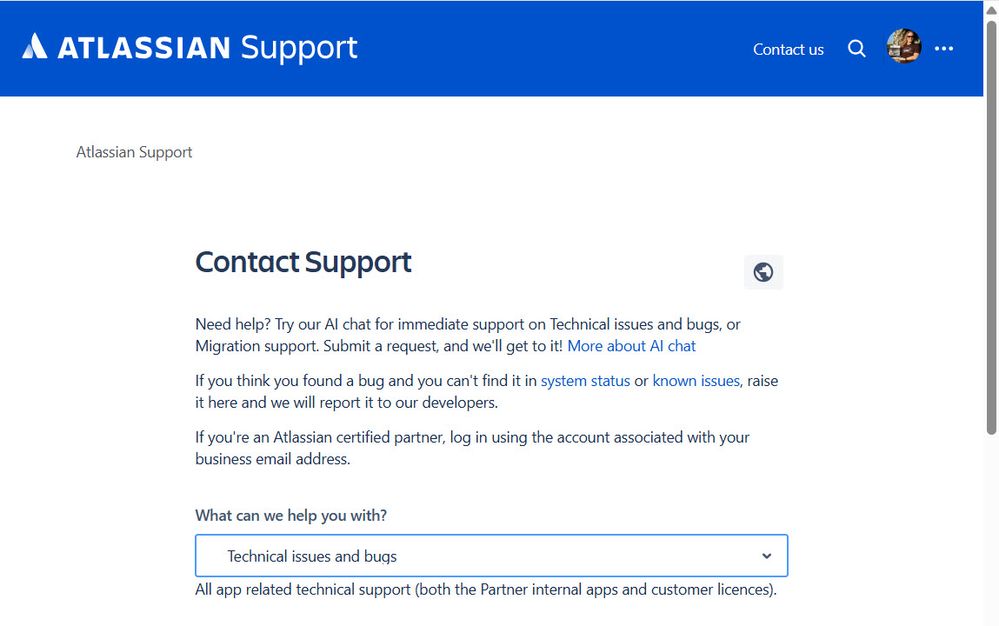This screenshot has height=626, width=999.
Task: Select 'Contact us' in the navigation bar
Action: pyautogui.click(x=788, y=49)
